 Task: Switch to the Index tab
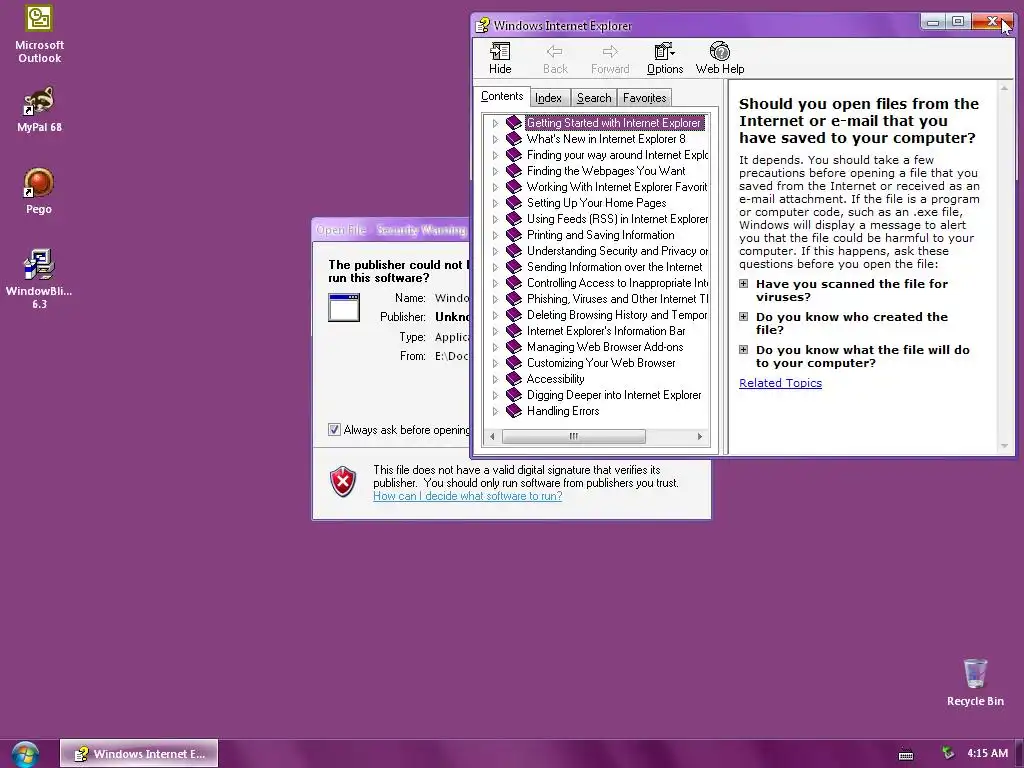[x=549, y=98]
